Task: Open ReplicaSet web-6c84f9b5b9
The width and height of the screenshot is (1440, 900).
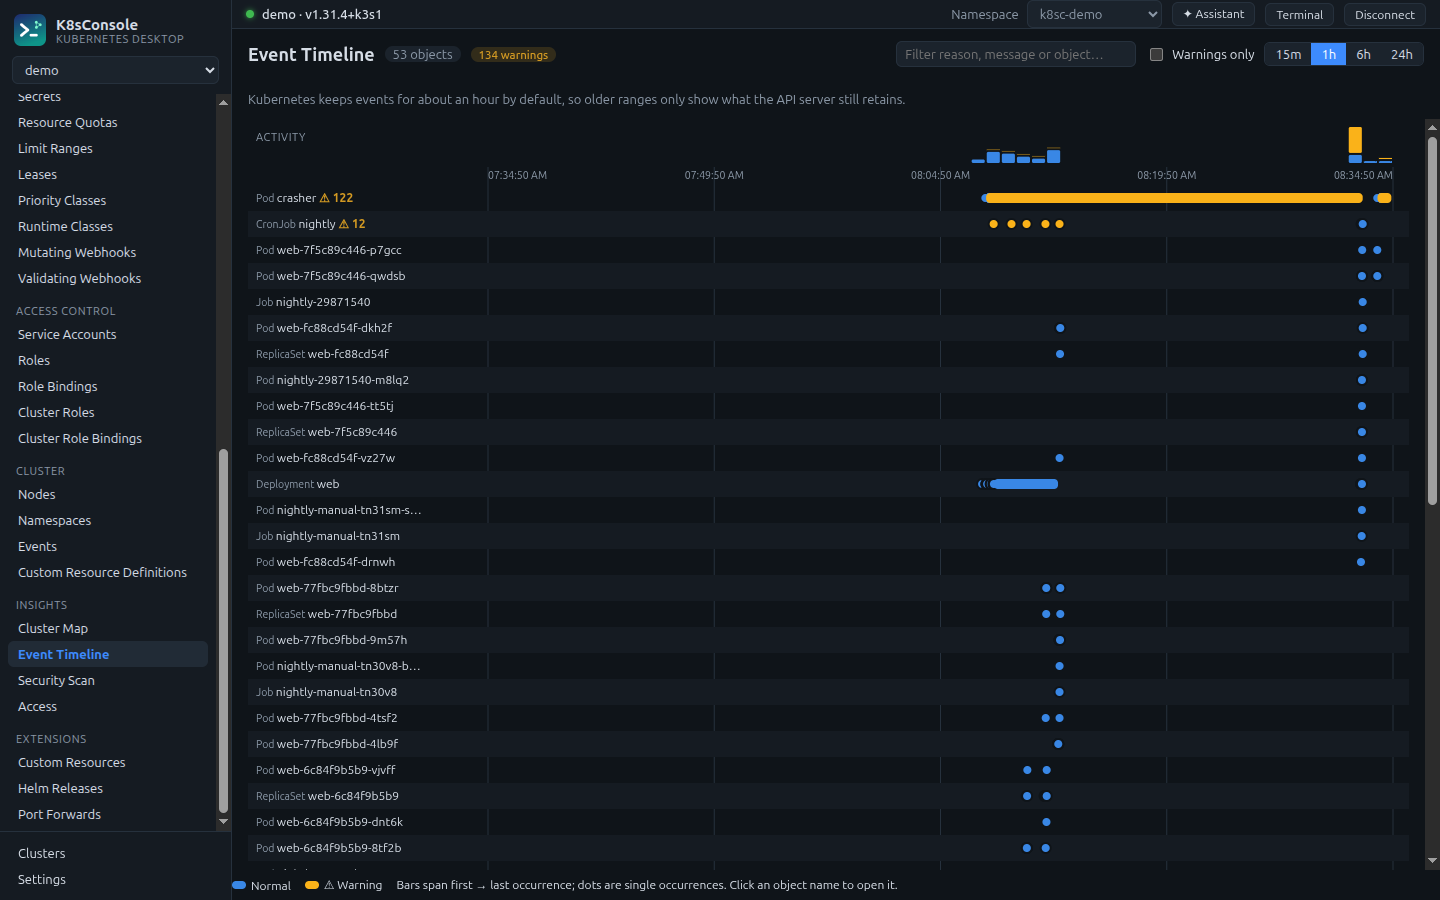Action: (353, 796)
